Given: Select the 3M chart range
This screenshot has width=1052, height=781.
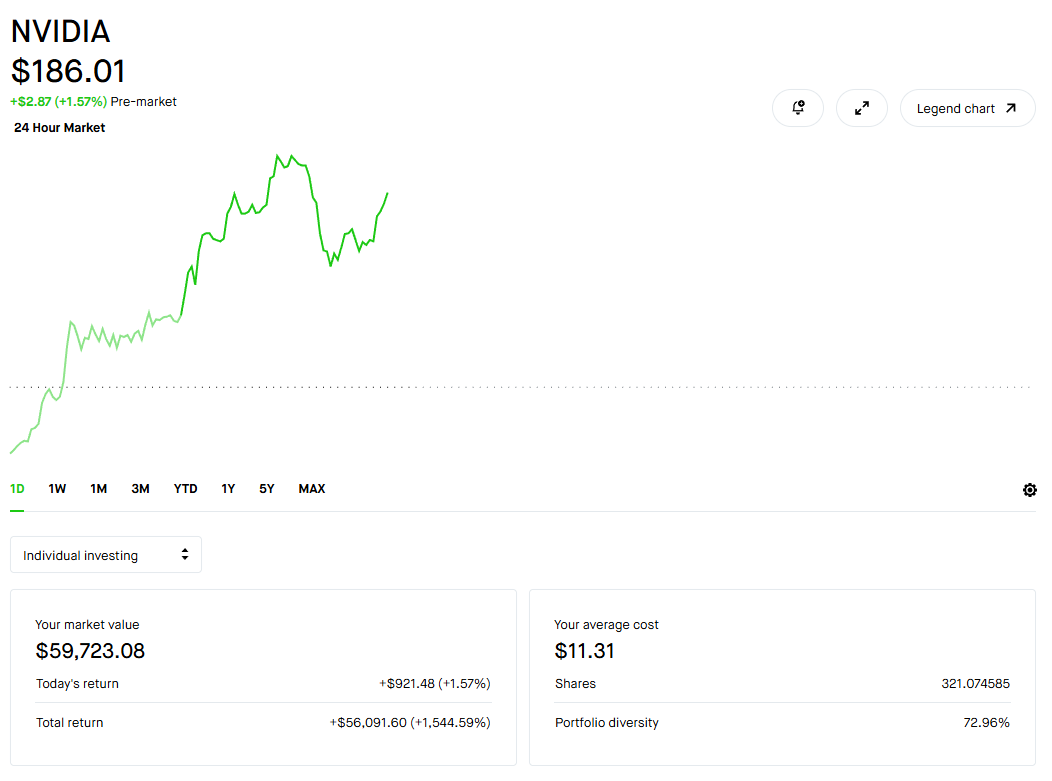Looking at the screenshot, I should [140, 488].
